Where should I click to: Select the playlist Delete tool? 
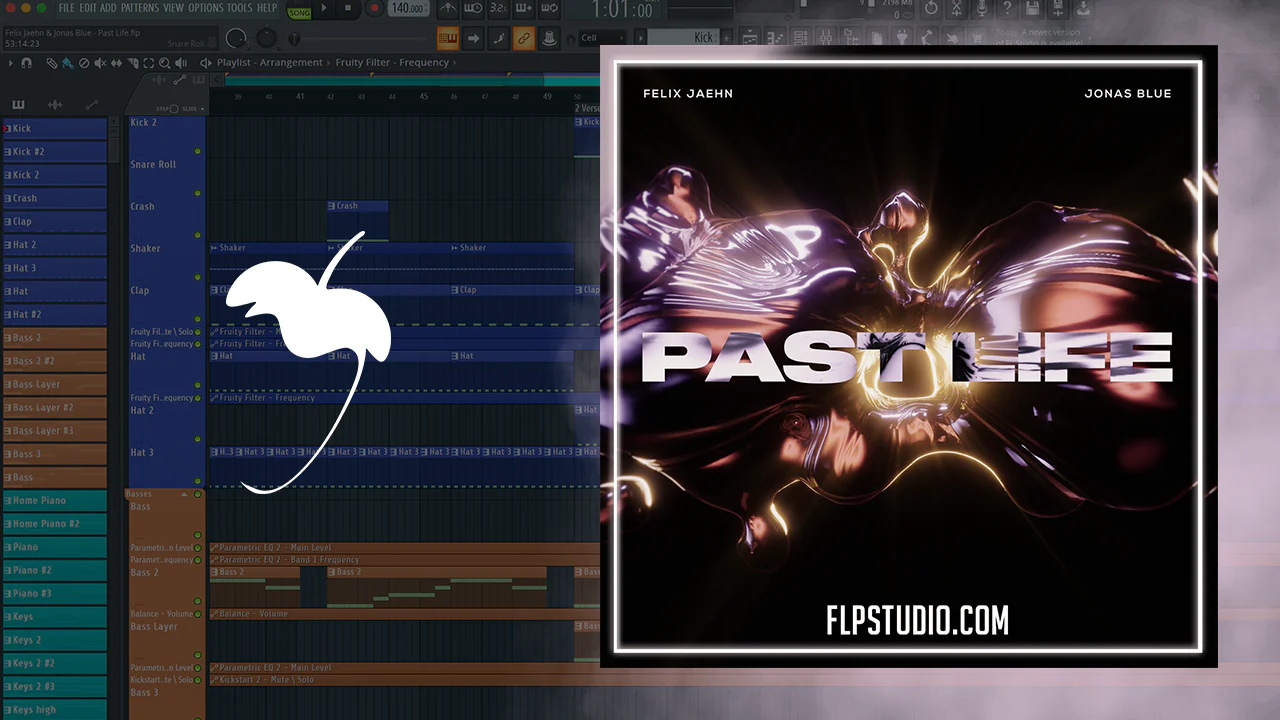[x=84, y=63]
